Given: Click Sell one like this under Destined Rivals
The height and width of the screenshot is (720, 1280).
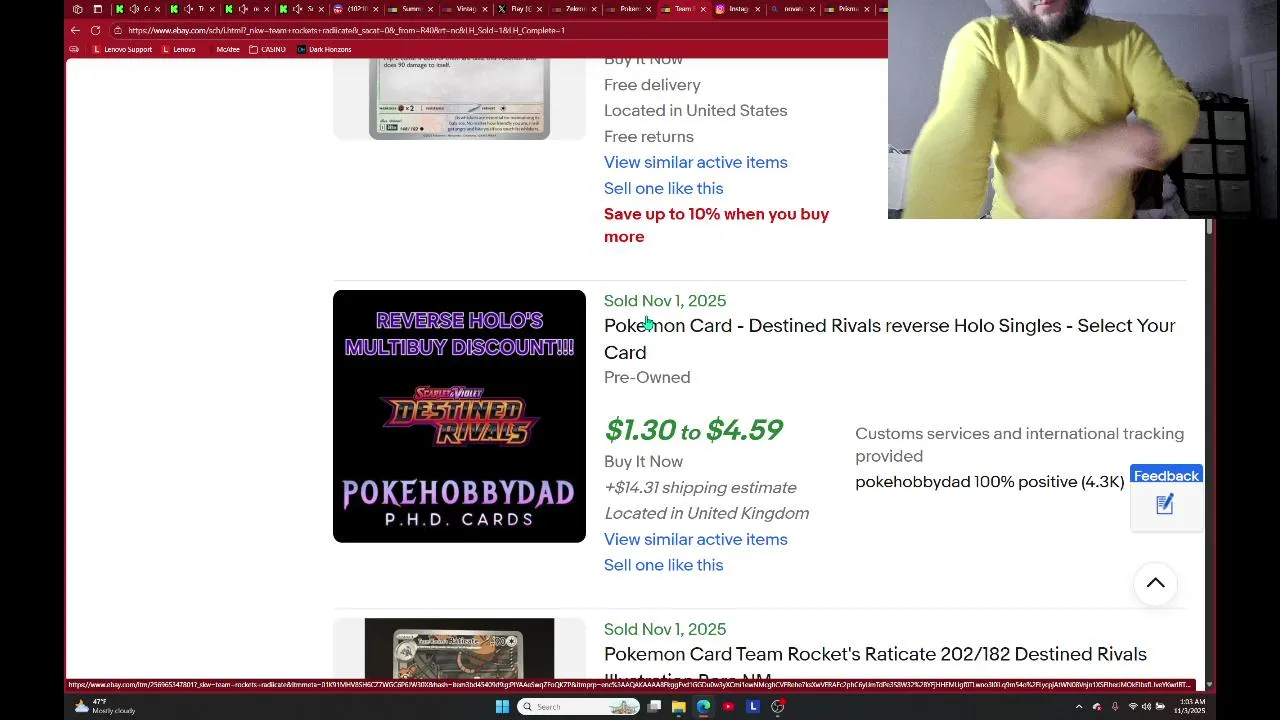Looking at the screenshot, I should coord(663,565).
